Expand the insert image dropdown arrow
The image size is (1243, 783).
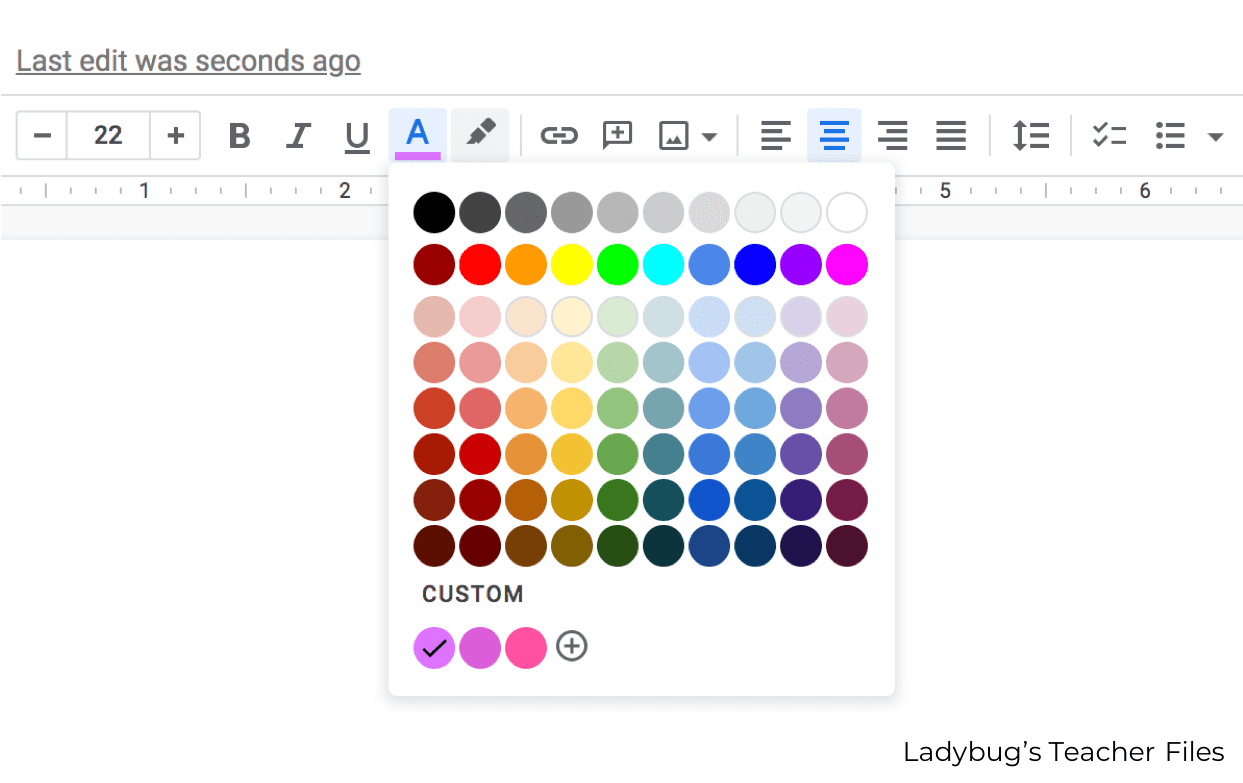709,136
